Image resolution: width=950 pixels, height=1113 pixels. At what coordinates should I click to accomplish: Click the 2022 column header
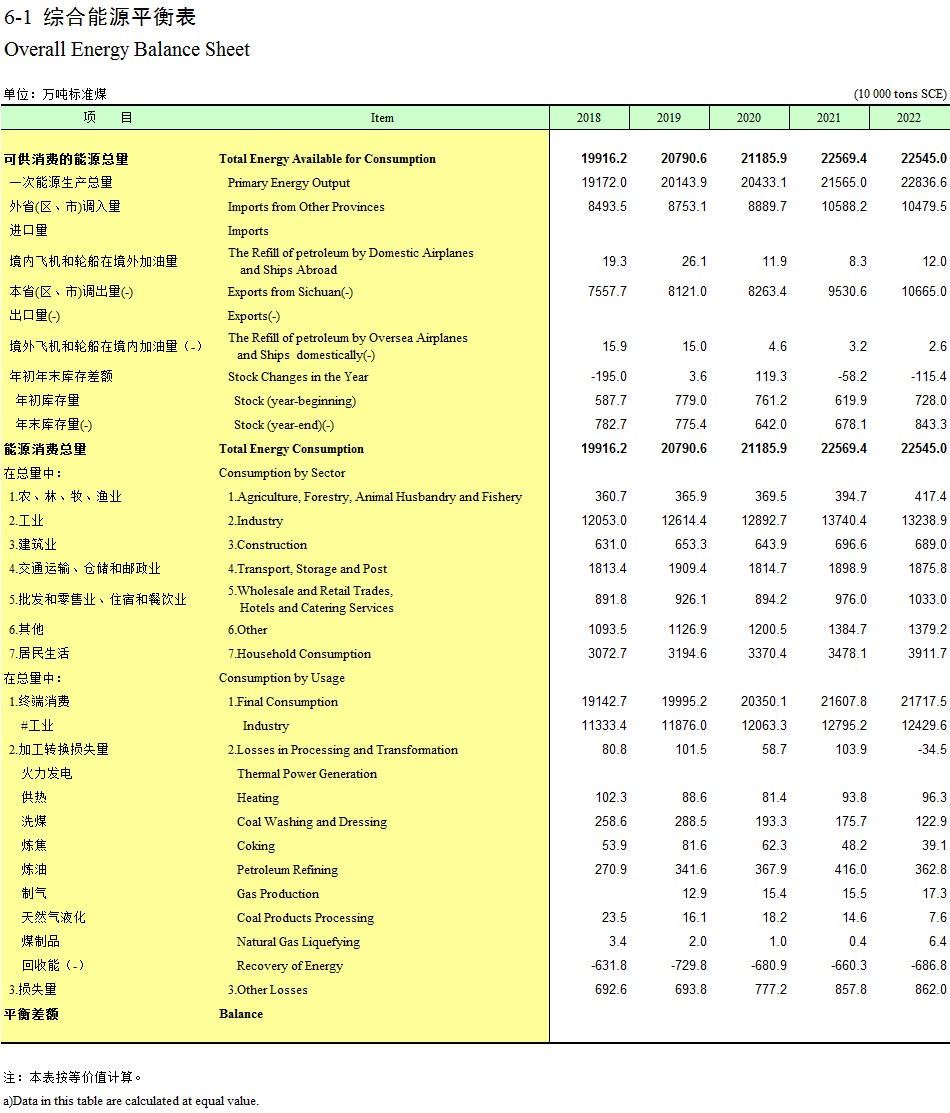coord(909,118)
